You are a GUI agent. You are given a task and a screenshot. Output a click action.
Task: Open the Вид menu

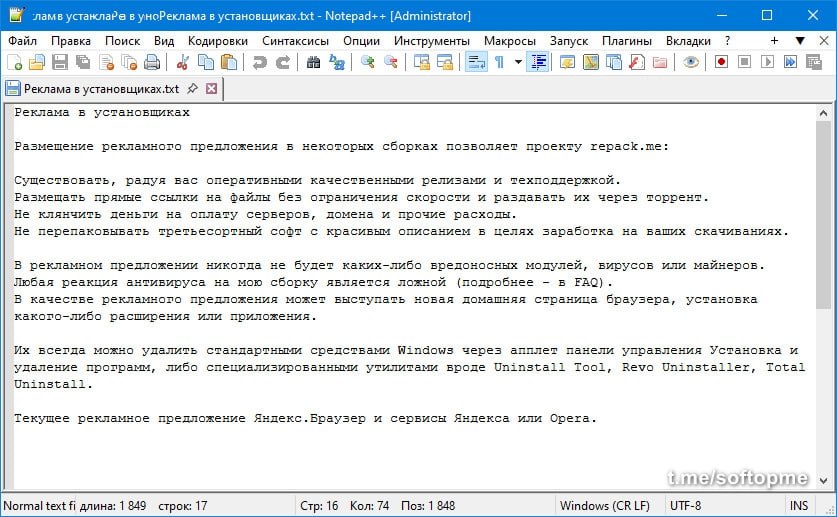[x=164, y=41]
